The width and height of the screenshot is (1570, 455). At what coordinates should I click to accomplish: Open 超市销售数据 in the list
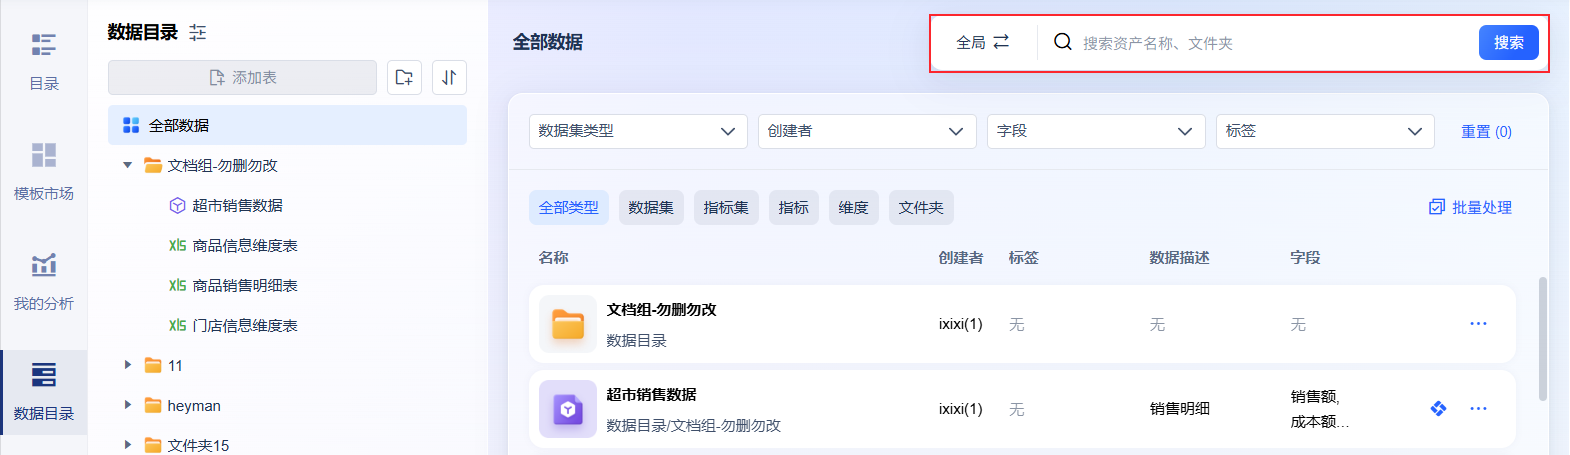coord(651,394)
